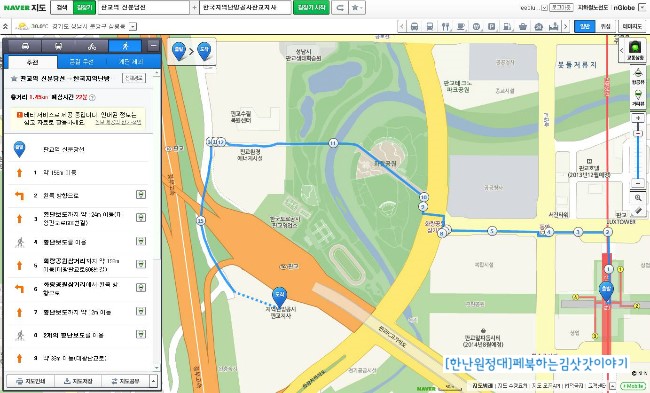Click the map zoom level slider
The height and width of the screenshot is (393, 650).
(x=638, y=153)
